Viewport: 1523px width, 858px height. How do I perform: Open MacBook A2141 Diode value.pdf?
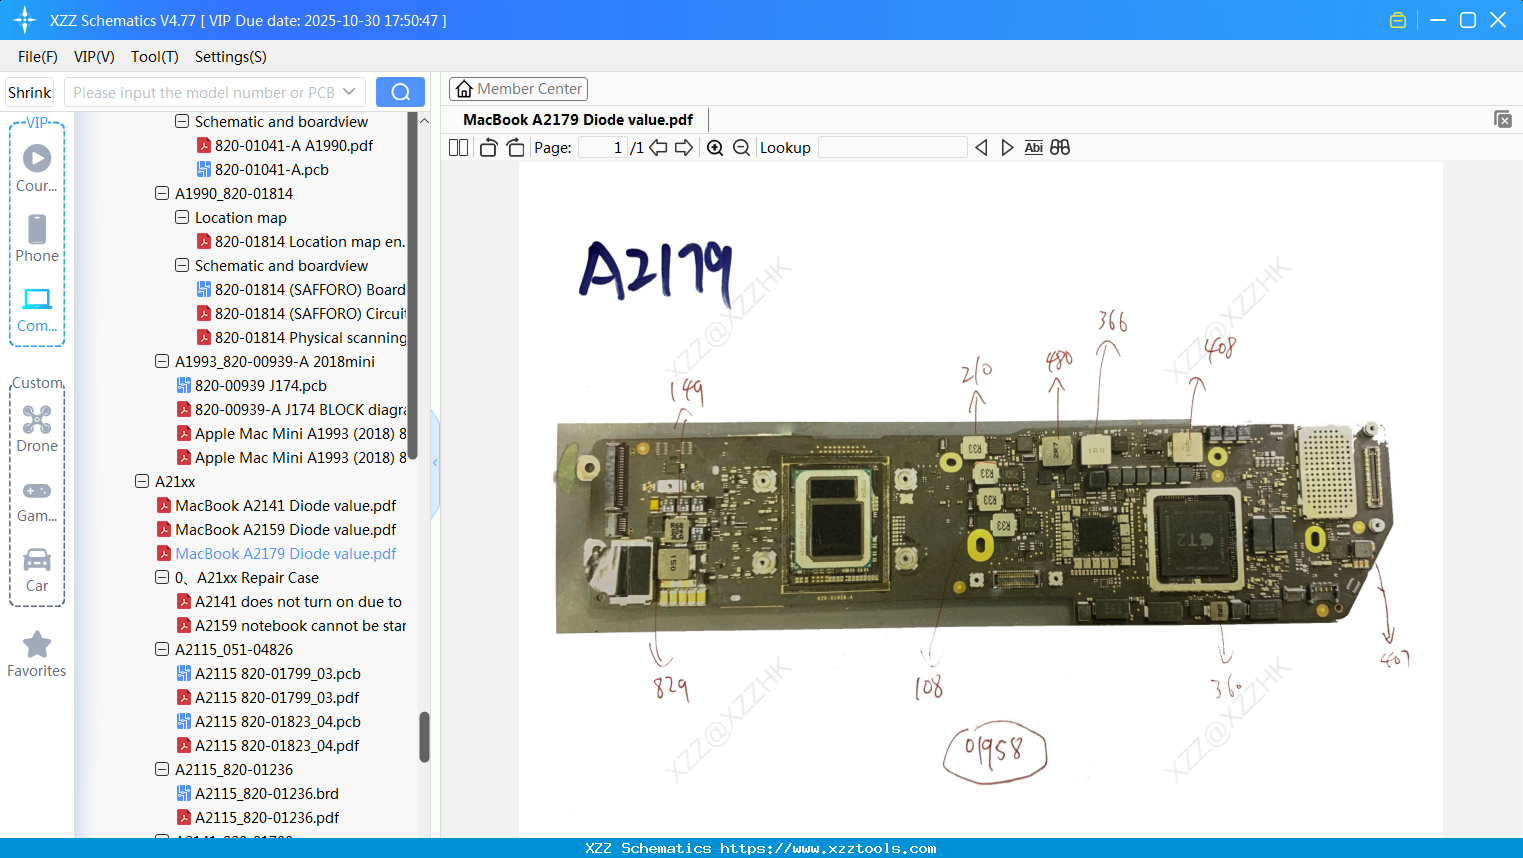[286, 505]
